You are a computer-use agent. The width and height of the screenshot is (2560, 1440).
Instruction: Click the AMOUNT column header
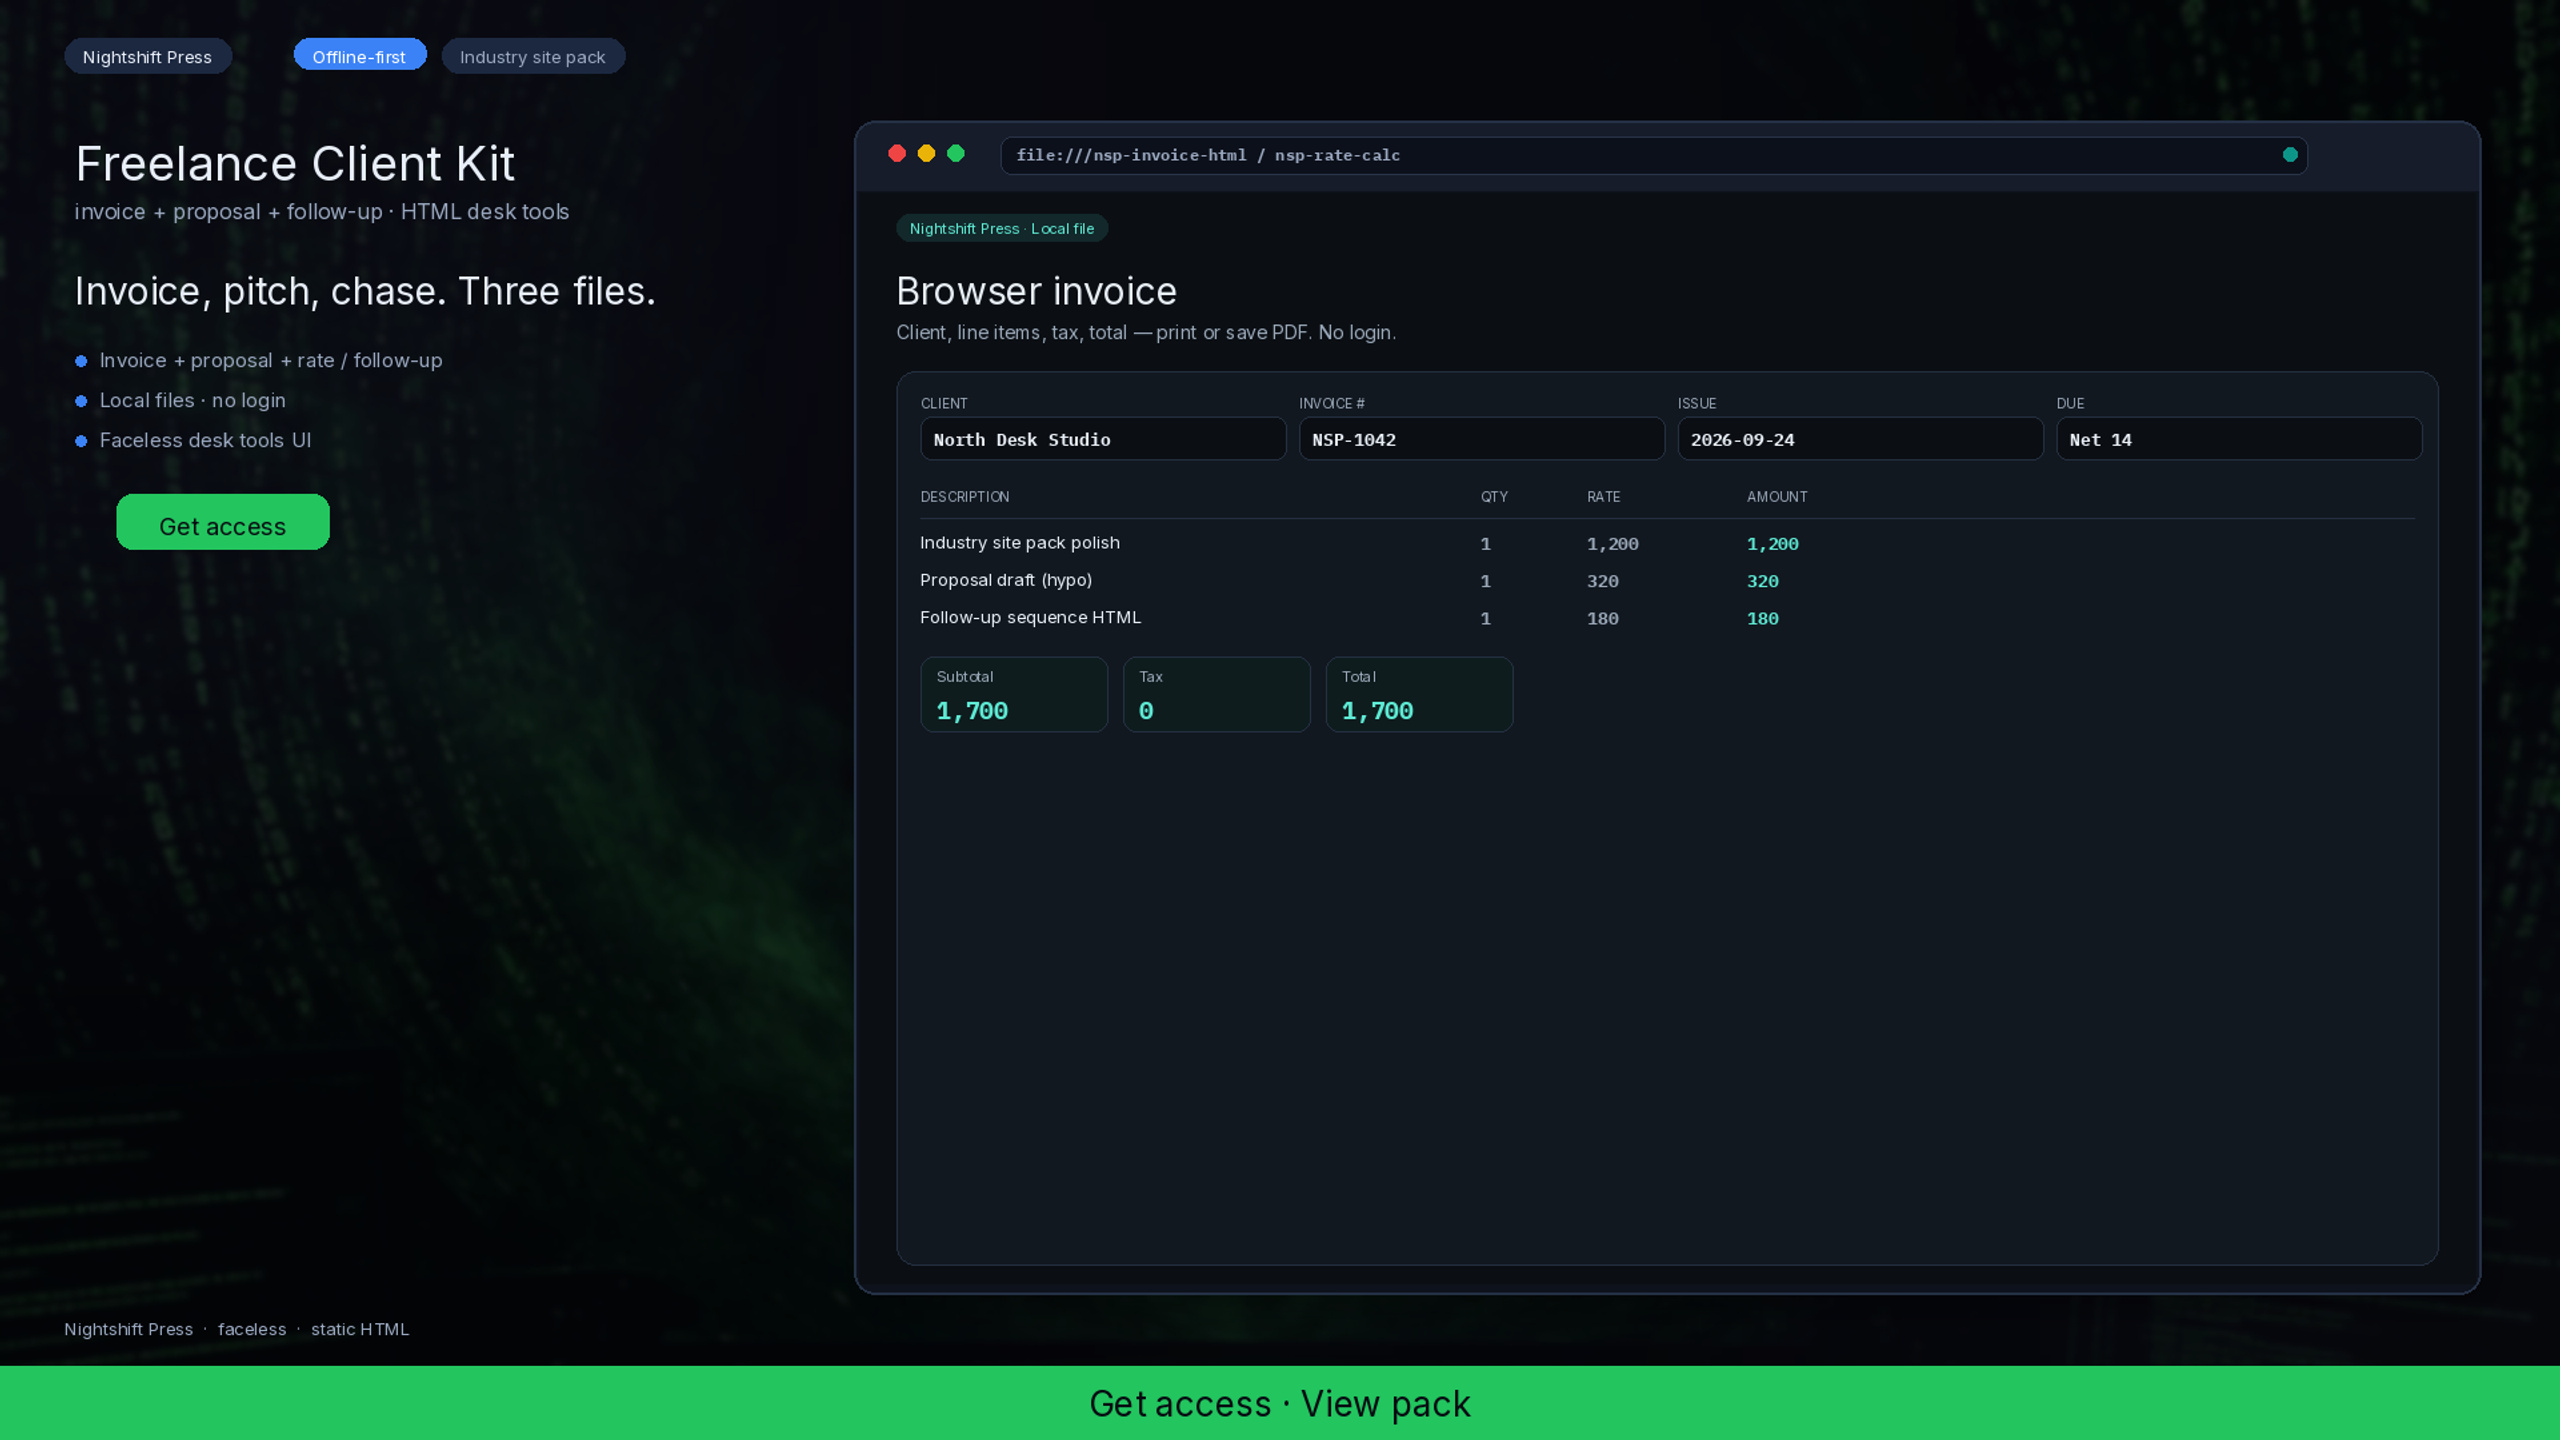(1777, 497)
